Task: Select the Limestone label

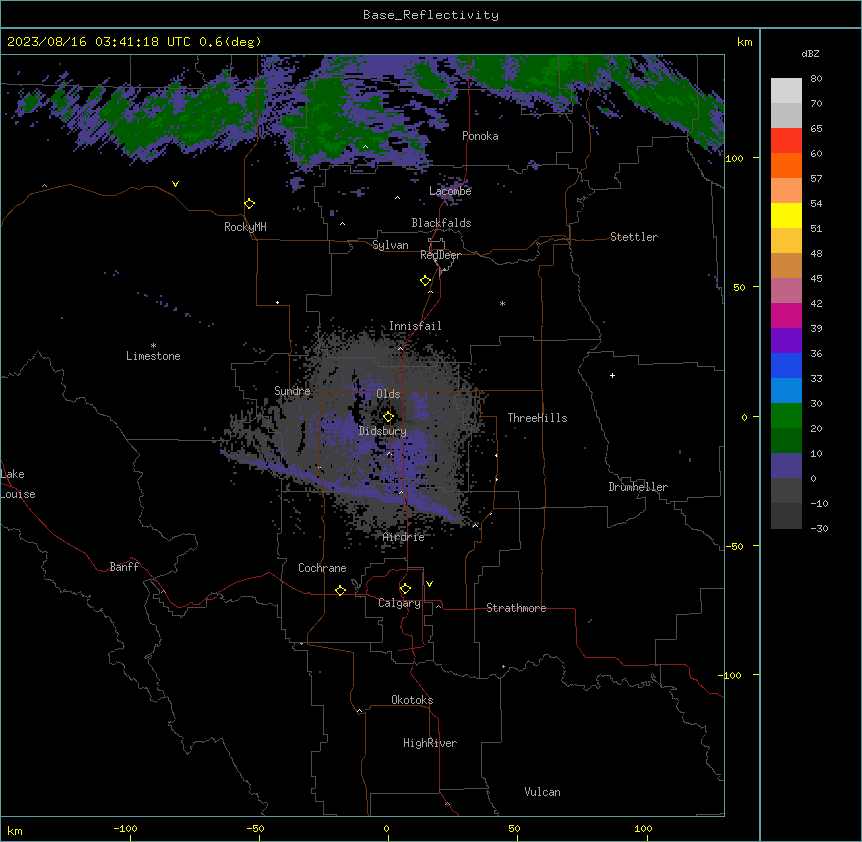Action: [153, 356]
